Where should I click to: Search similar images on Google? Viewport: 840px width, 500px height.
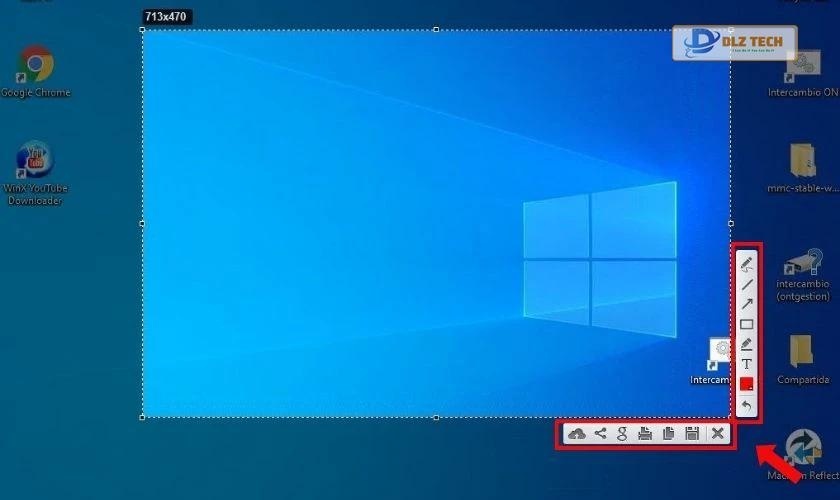[622, 433]
